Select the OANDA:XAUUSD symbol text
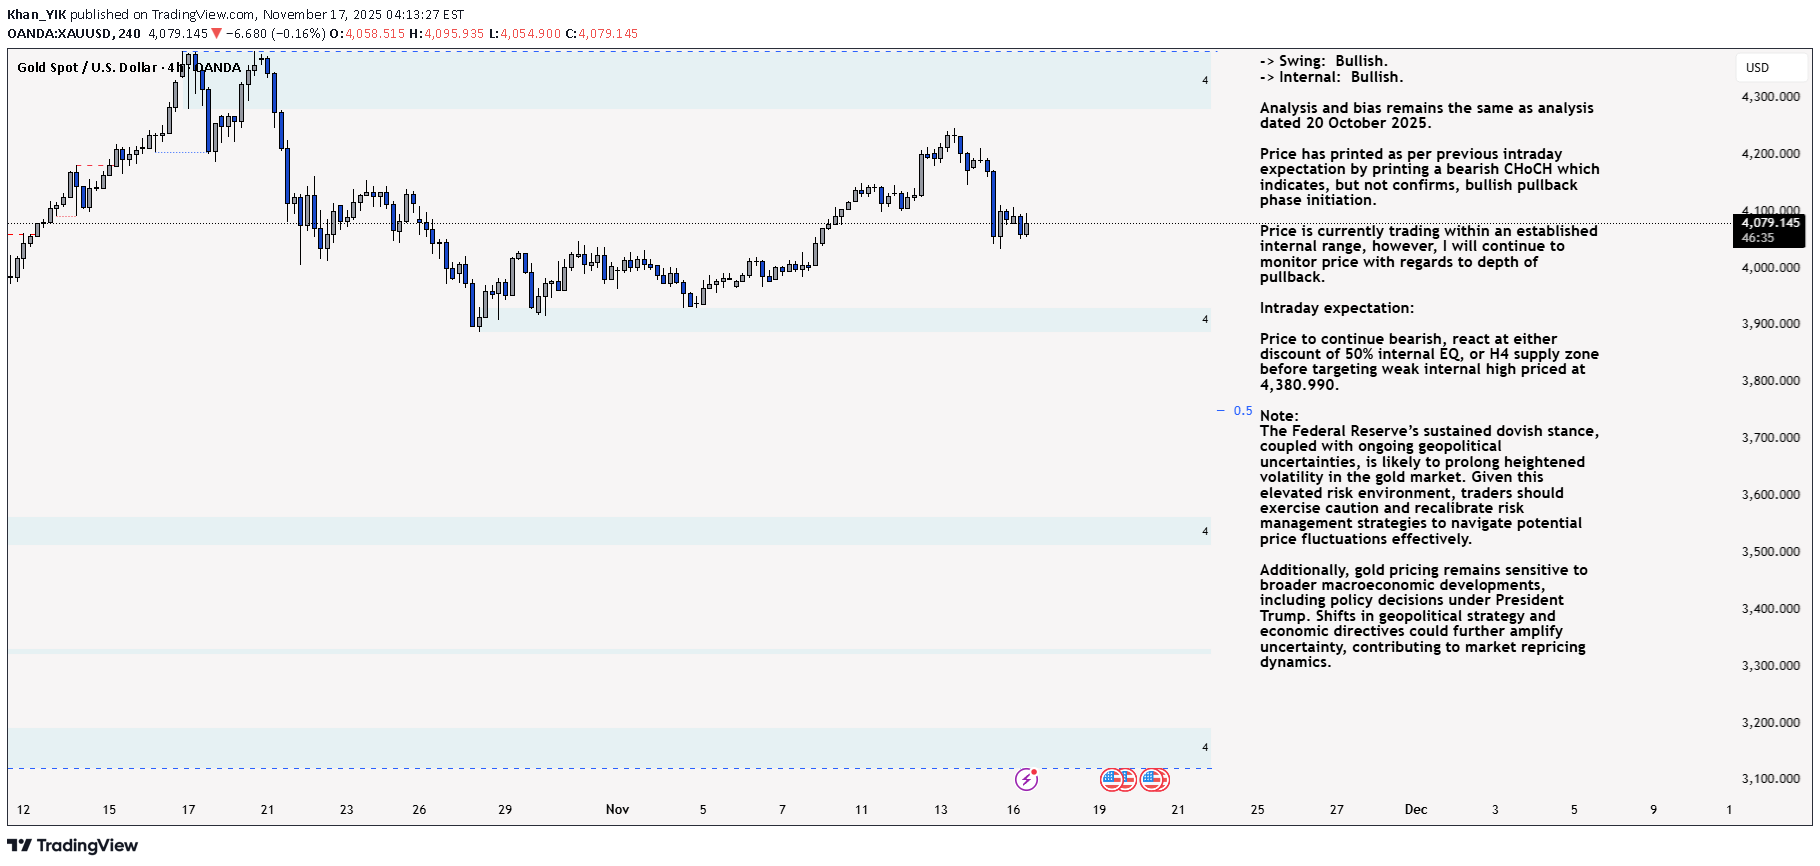Viewport: 1820px width, 866px height. pos(59,34)
